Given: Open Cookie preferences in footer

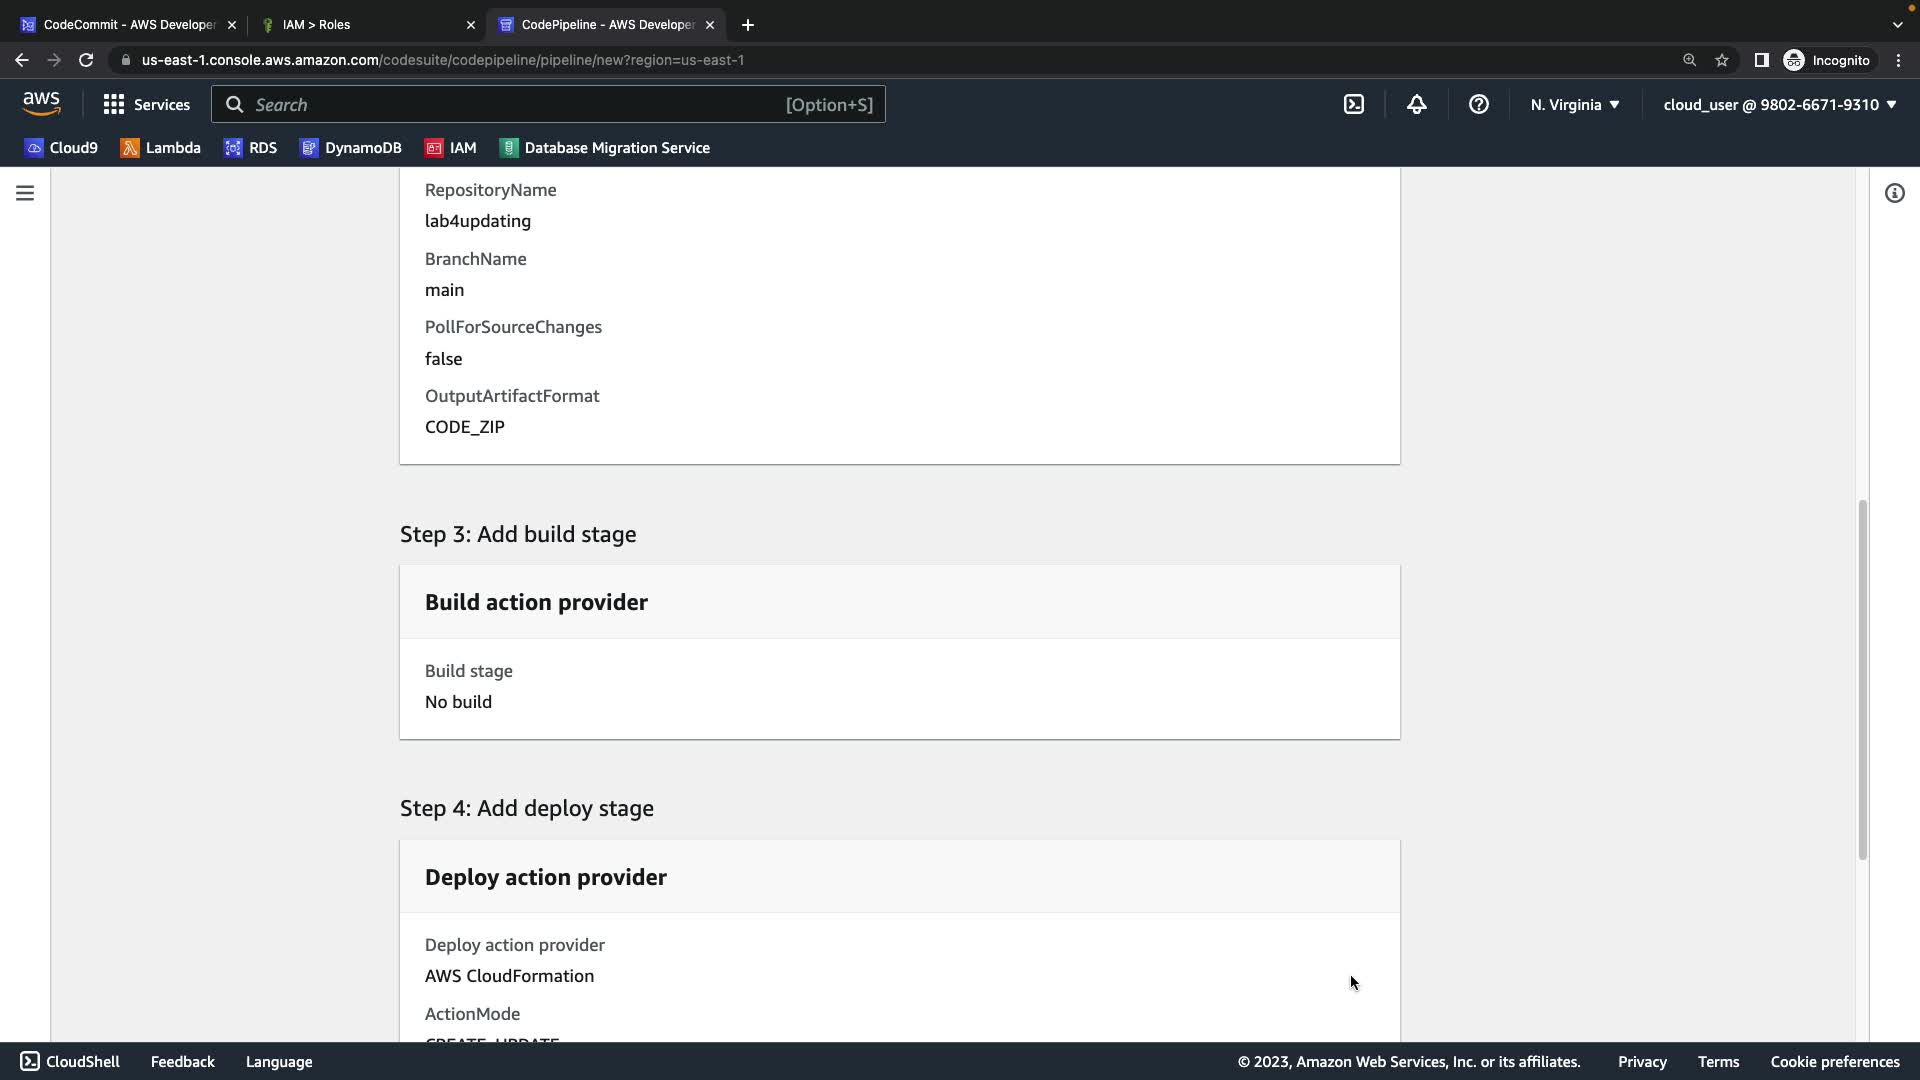Looking at the screenshot, I should 1834,1062.
